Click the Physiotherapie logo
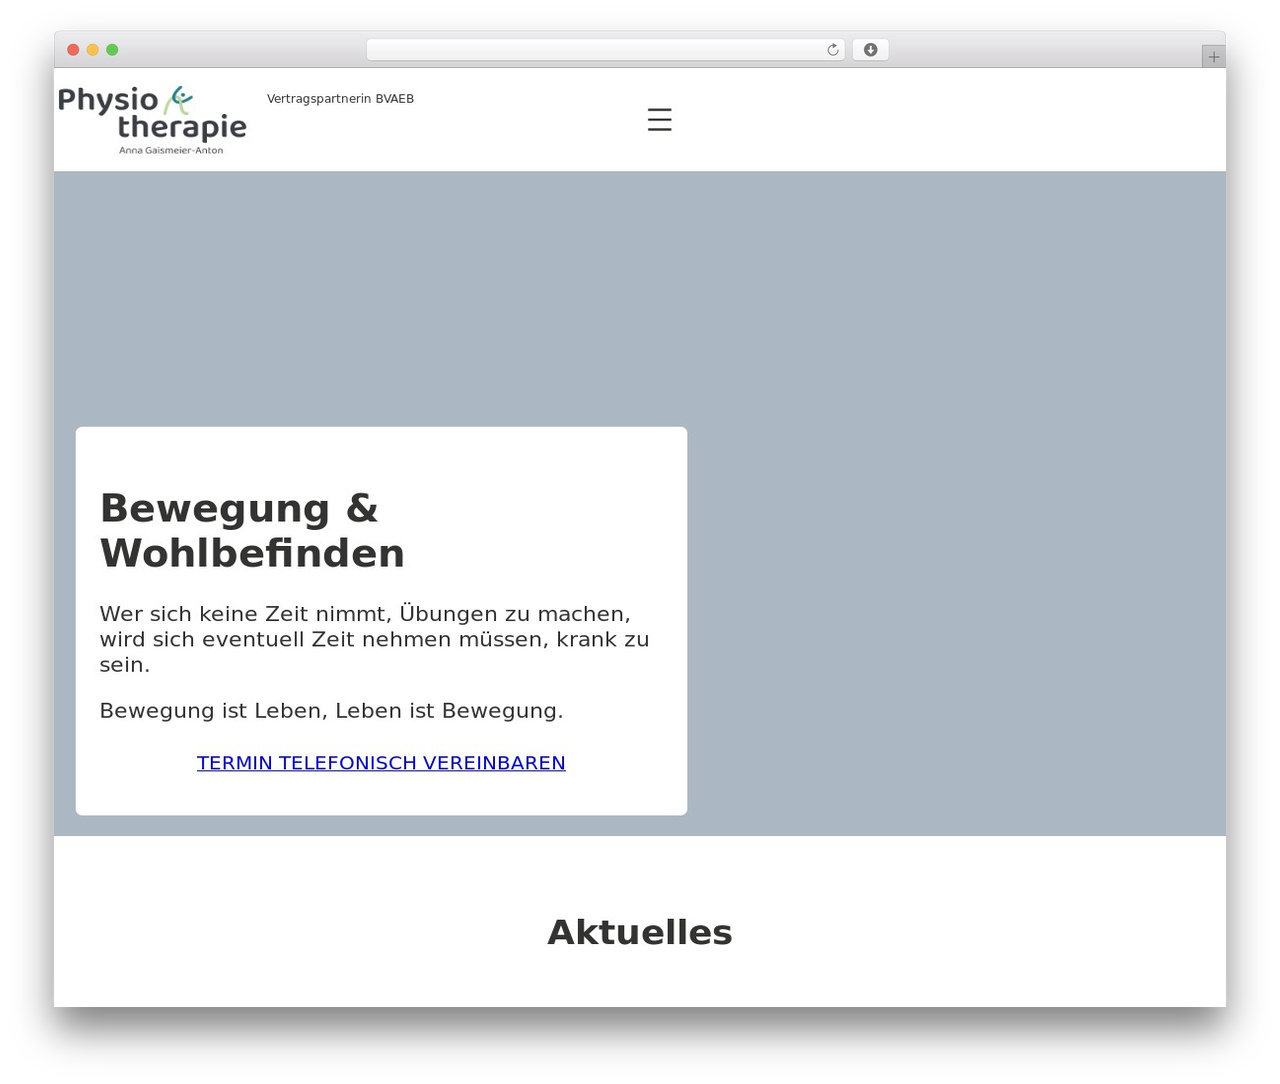Viewport: 1280px width, 1084px height. pyautogui.click(x=153, y=120)
